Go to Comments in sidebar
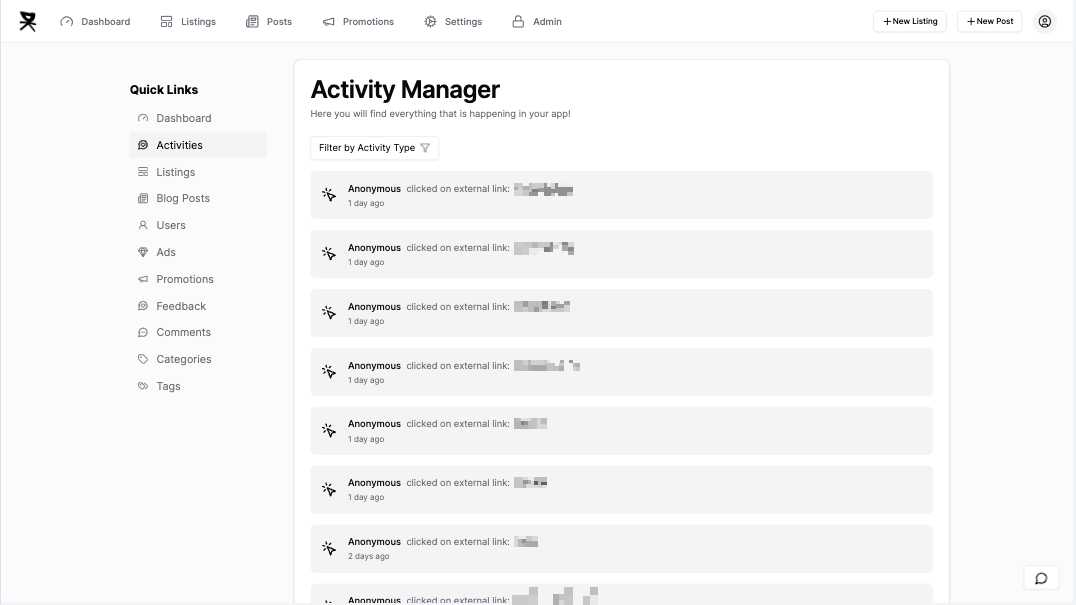Viewport: 1076px width, 605px height. (198, 332)
